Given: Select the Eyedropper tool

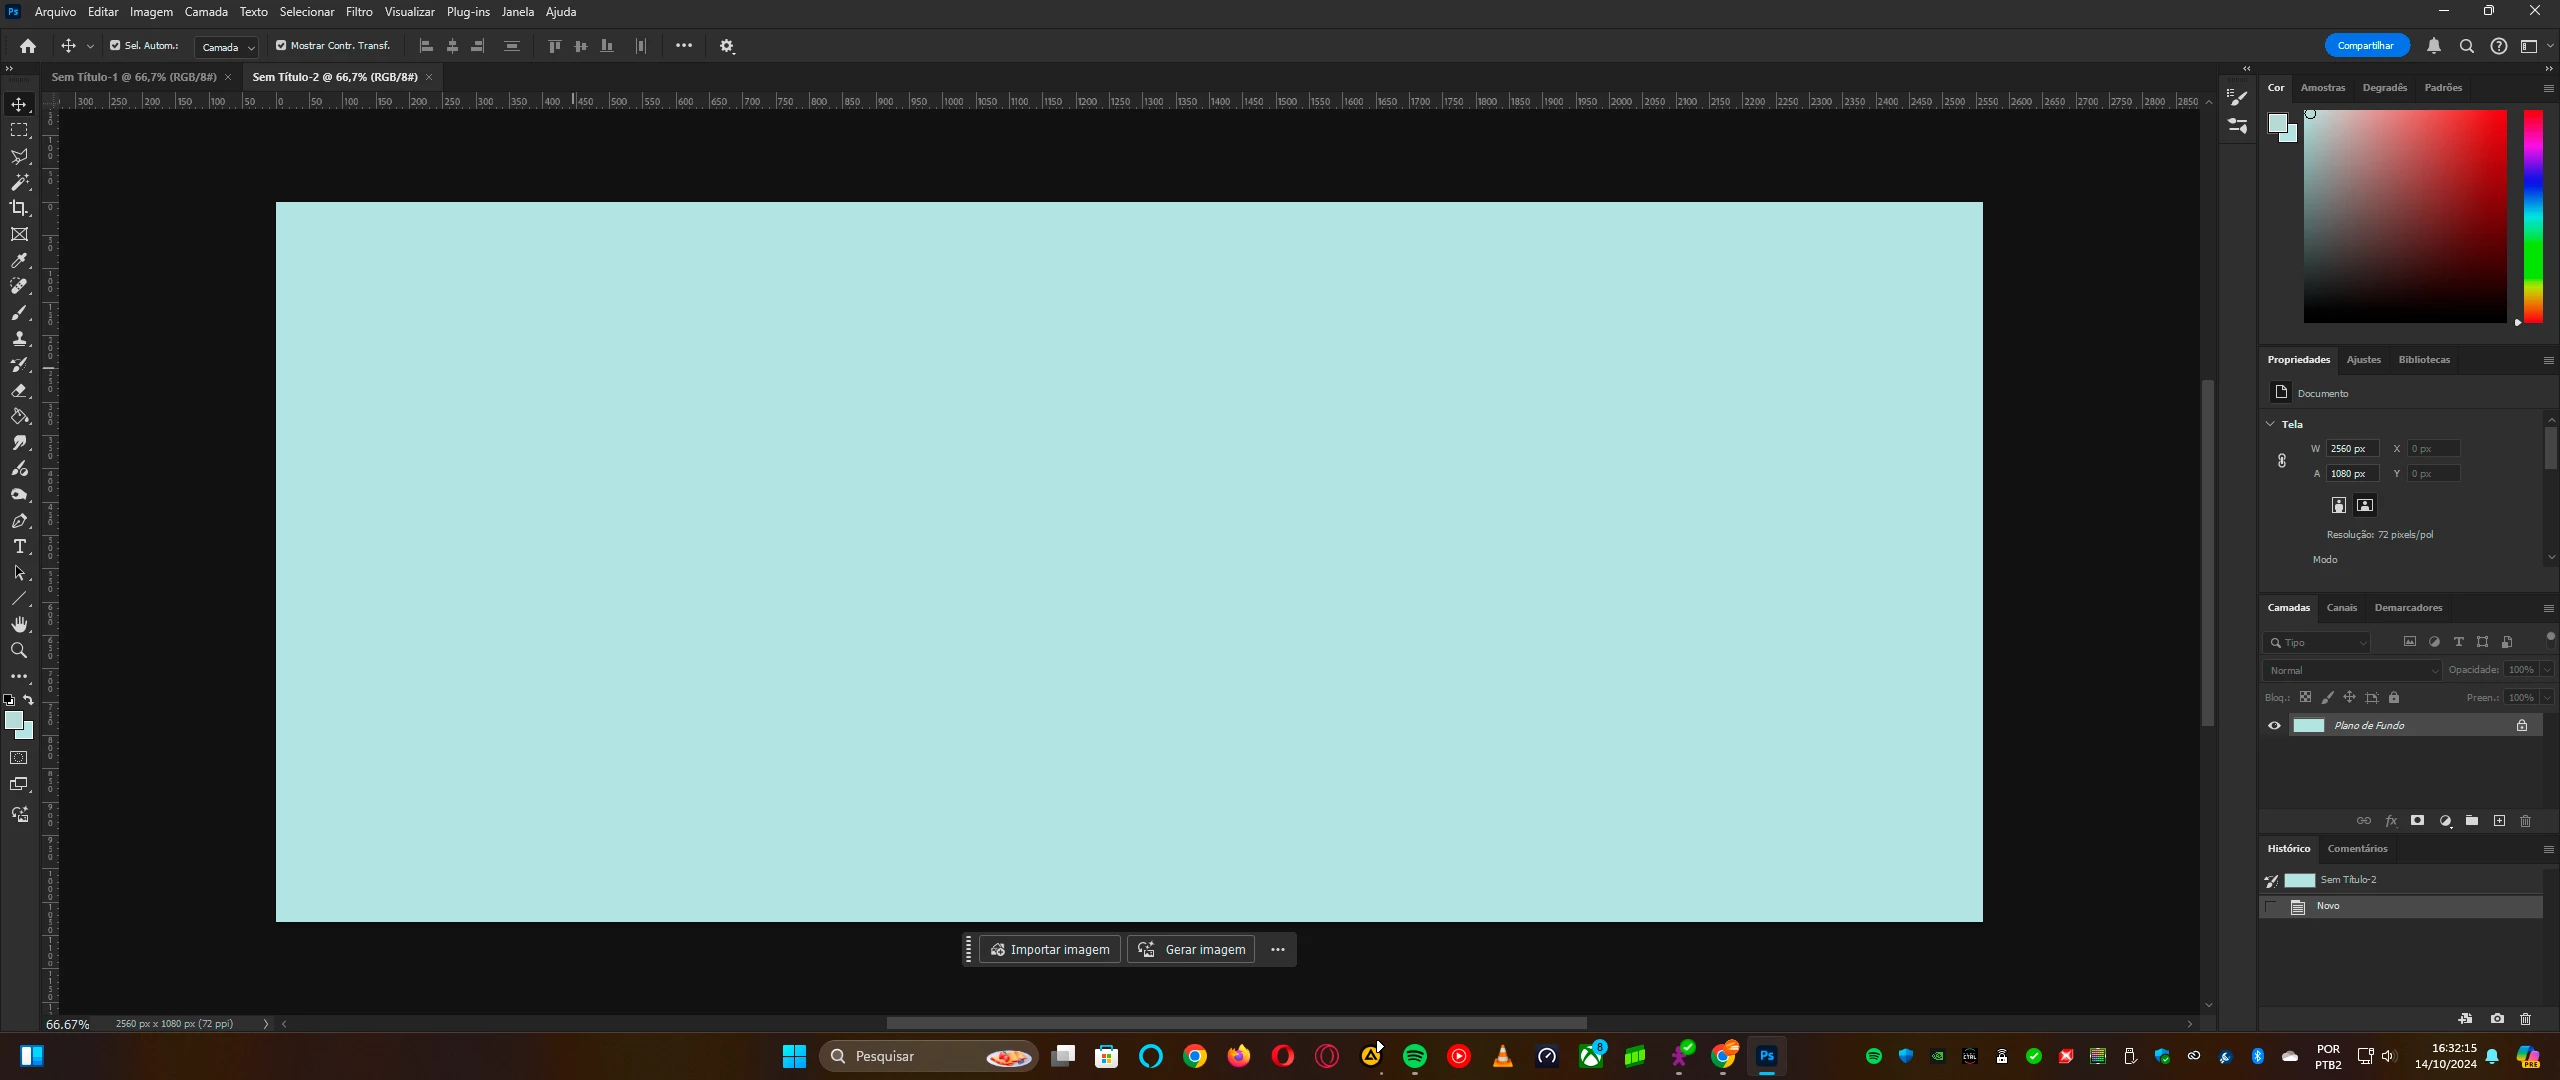Looking at the screenshot, I should 19,260.
